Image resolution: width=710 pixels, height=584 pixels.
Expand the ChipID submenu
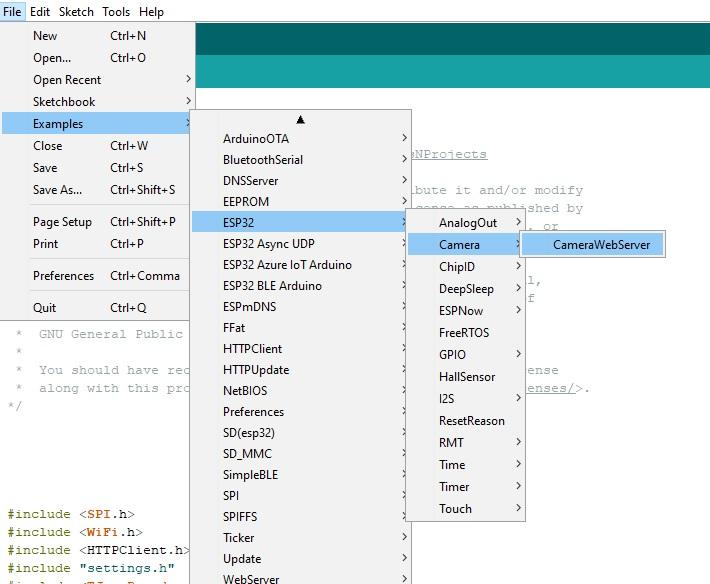point(465,267)
